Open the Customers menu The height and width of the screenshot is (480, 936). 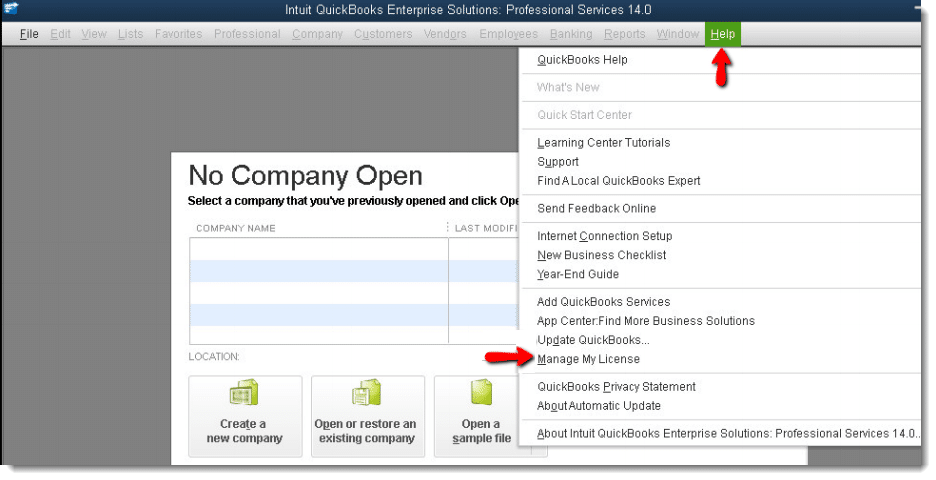(x=383, y=34)
